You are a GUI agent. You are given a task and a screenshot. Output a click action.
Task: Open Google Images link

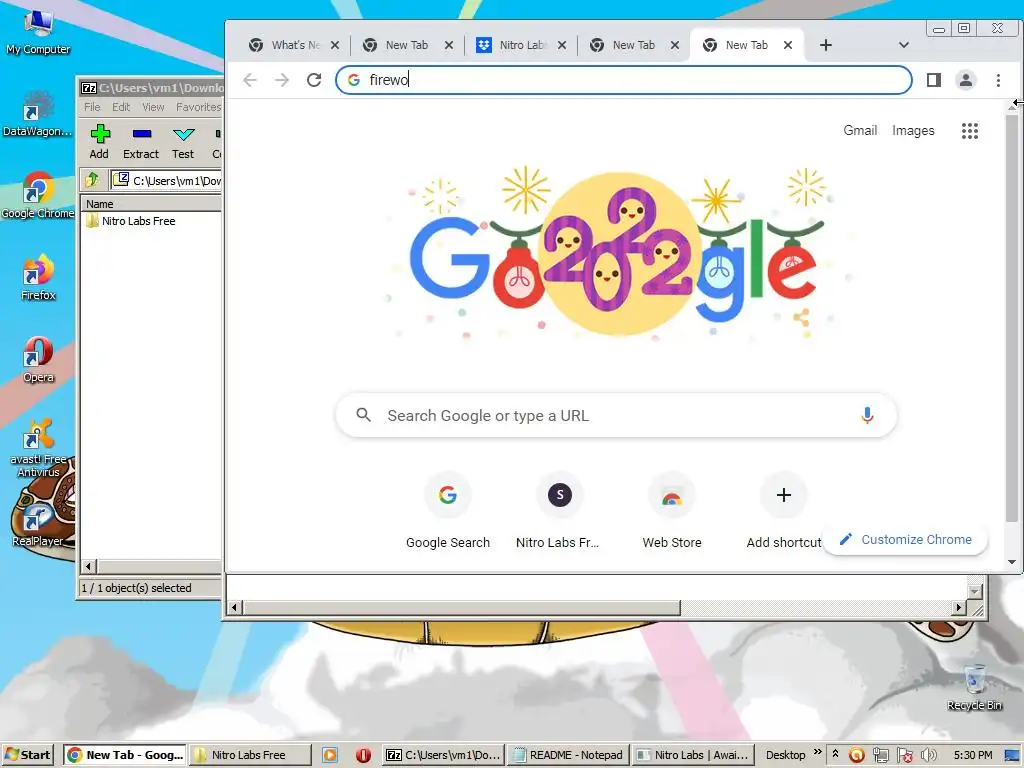913,131
